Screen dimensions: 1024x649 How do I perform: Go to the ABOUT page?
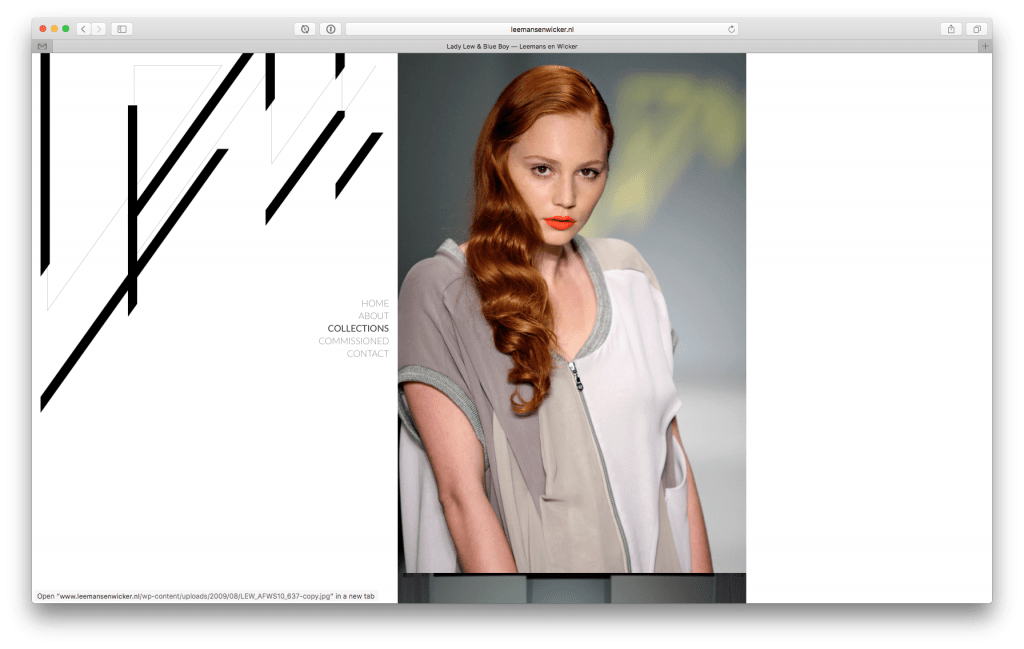click(x=373, y=316)
